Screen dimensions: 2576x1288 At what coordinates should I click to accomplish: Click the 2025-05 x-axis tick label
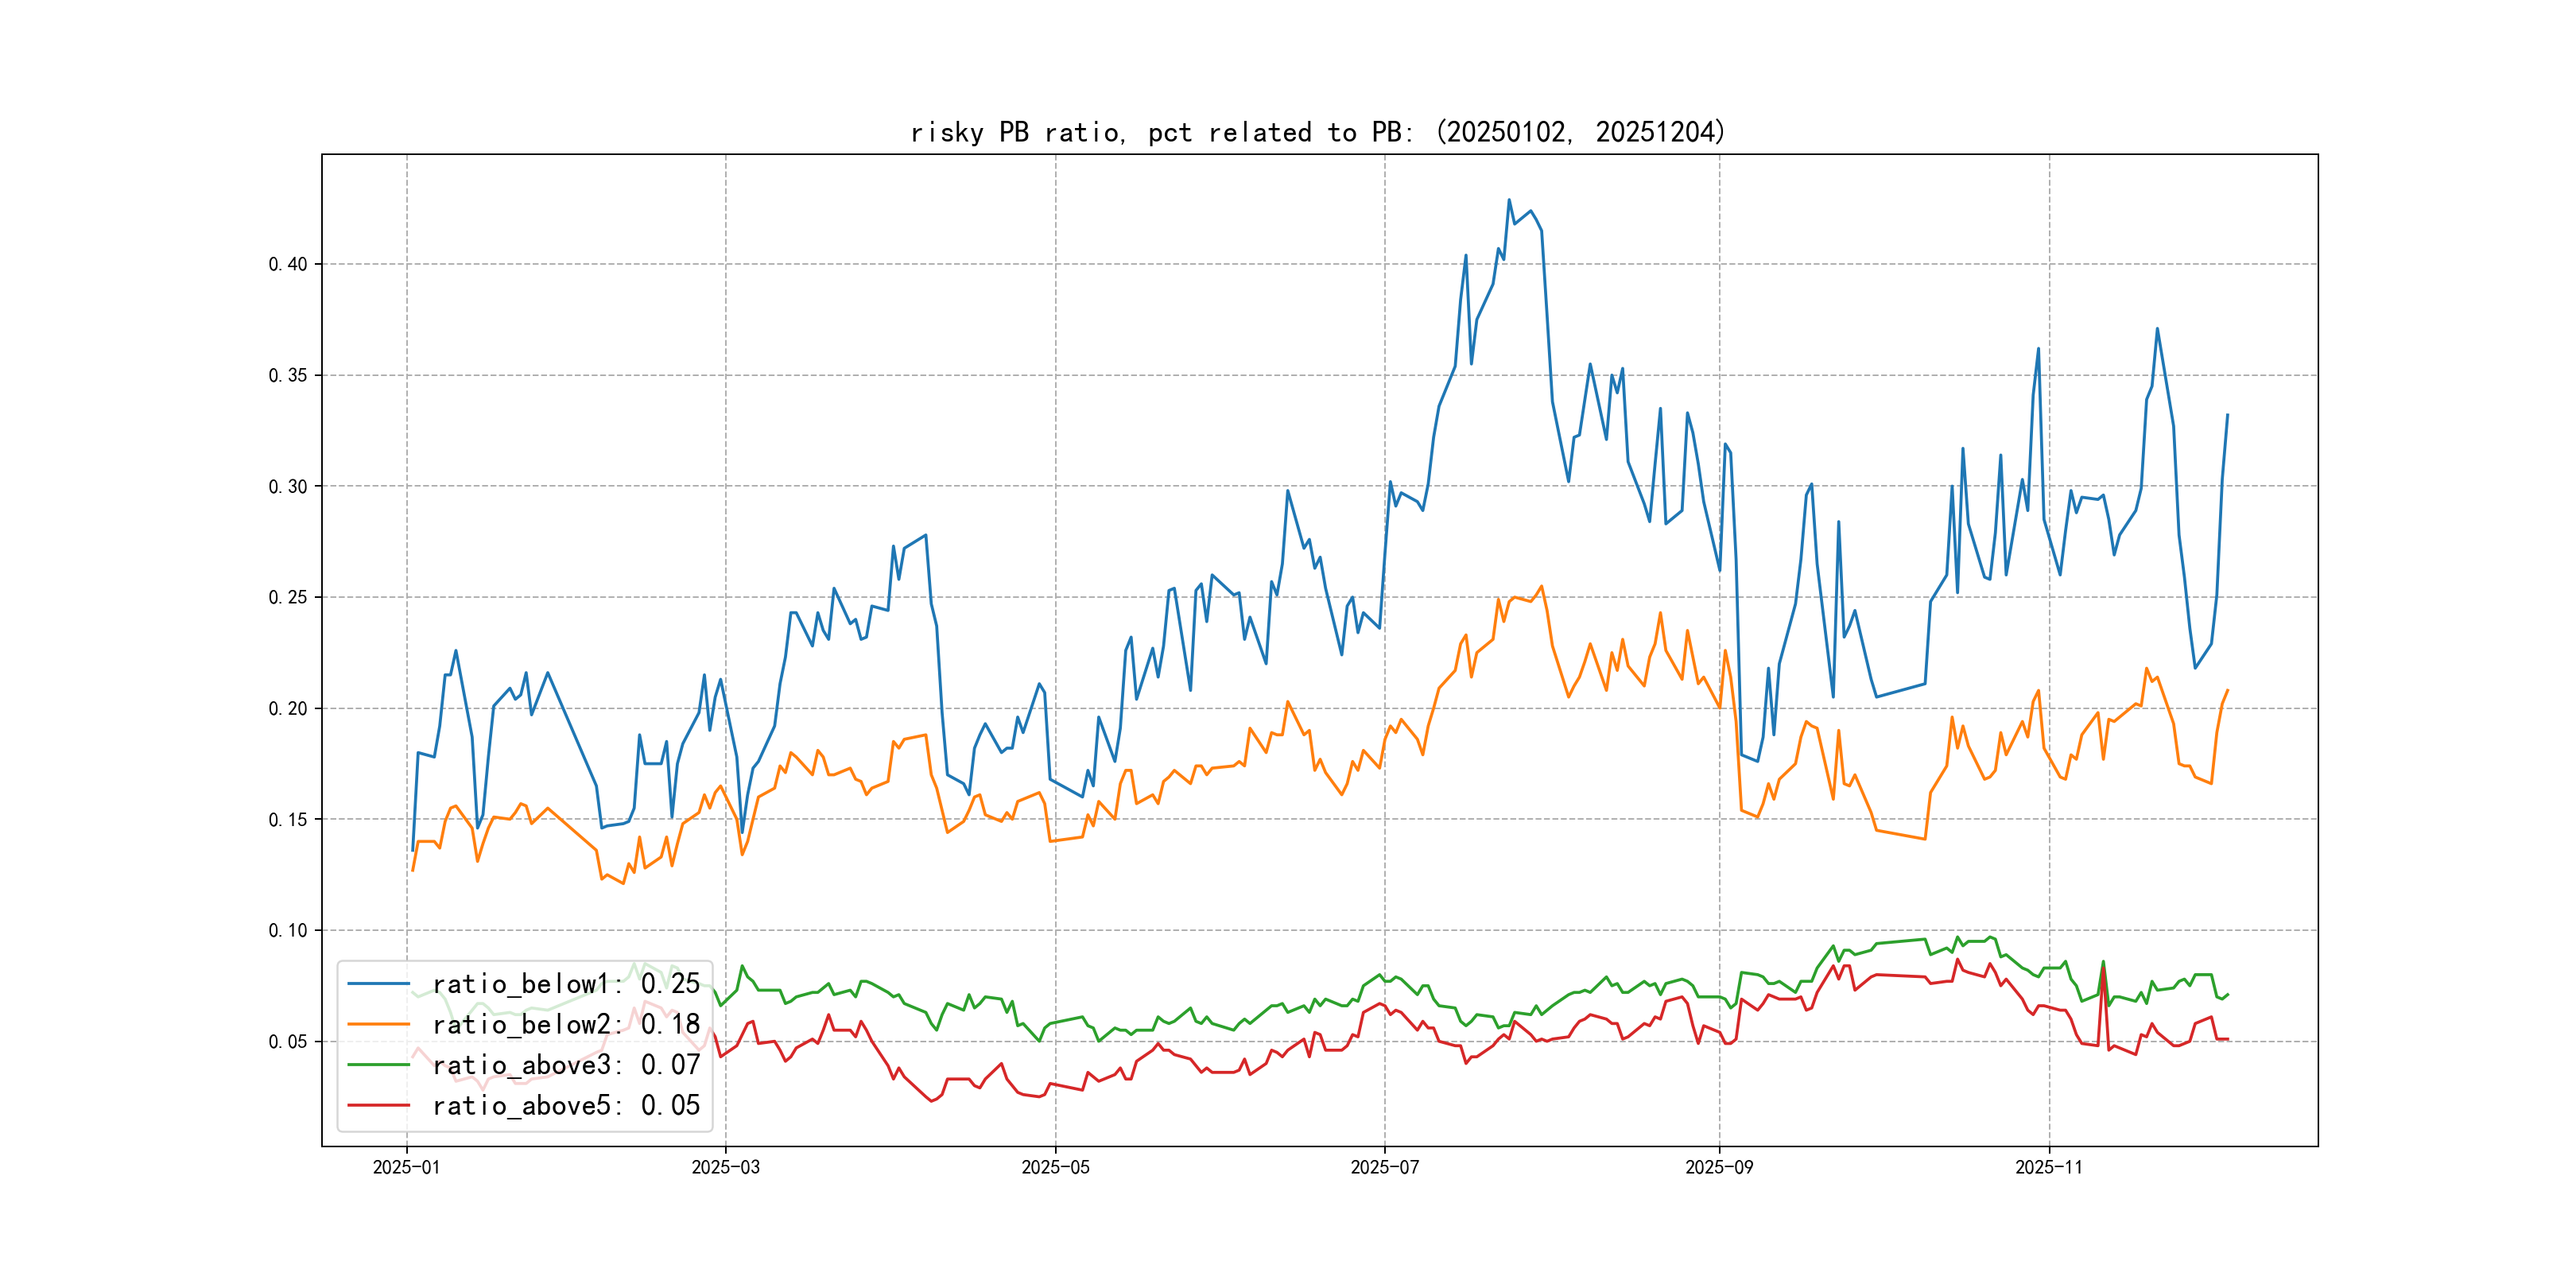1055,1167
